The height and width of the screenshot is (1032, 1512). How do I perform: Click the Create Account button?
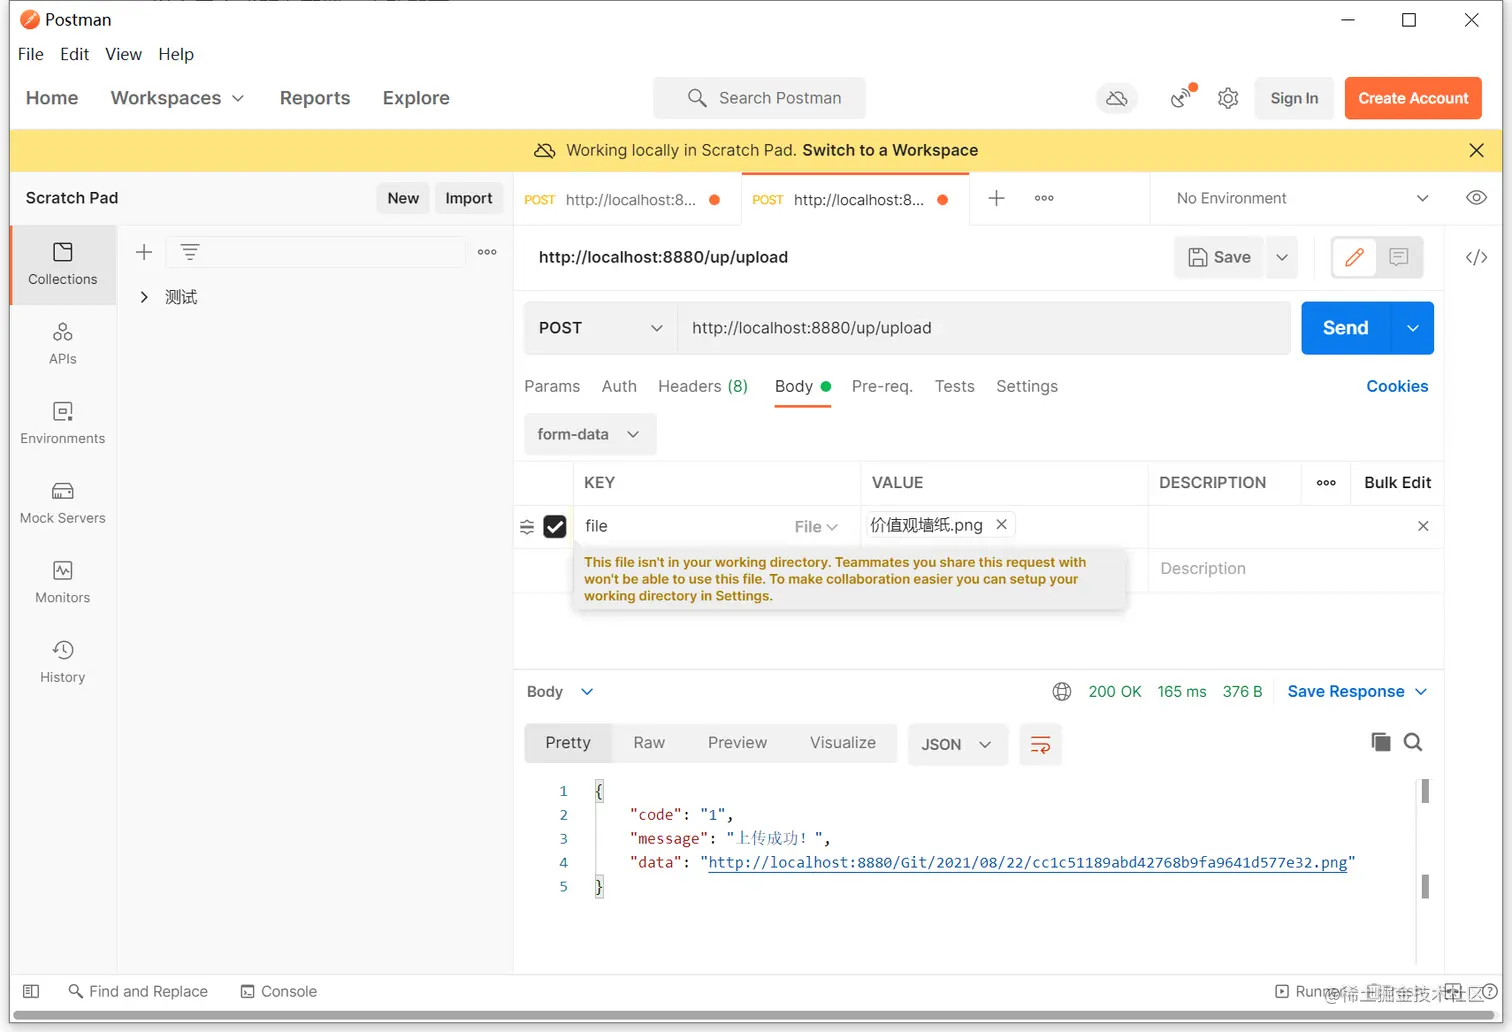click(x=1413, y=98)
